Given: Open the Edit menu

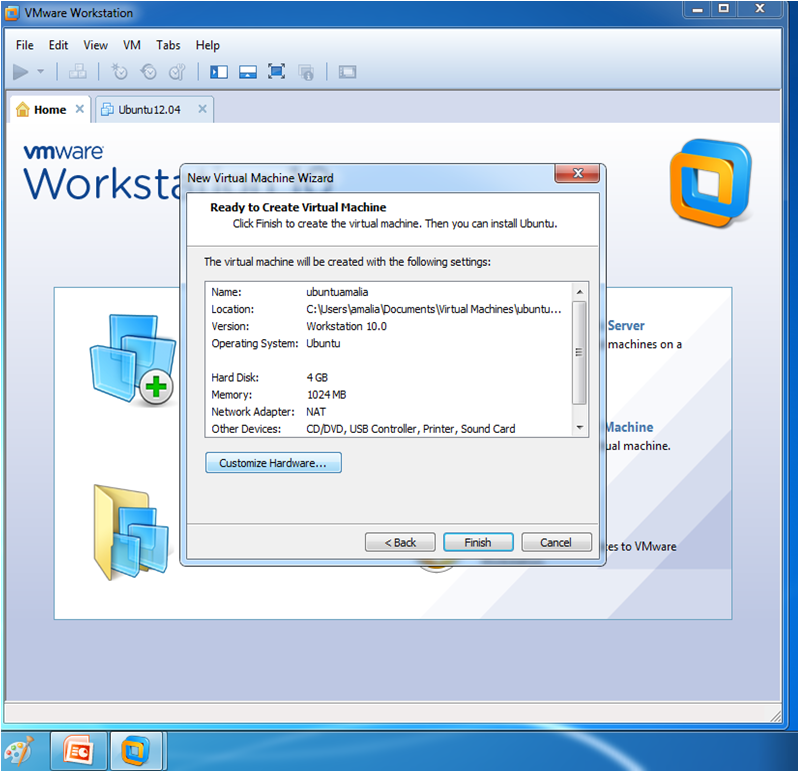Looking at the screenshot, I should (58, 45).
